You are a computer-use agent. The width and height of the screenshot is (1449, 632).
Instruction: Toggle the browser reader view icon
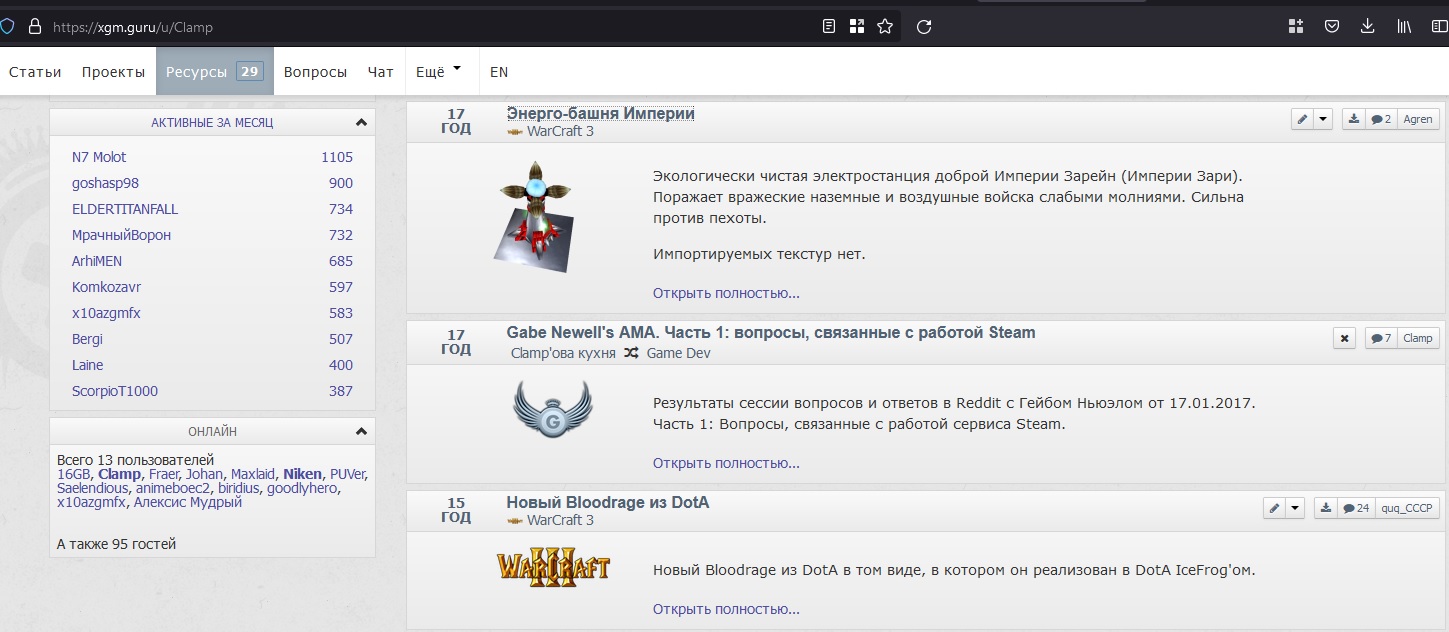point(829,27)
